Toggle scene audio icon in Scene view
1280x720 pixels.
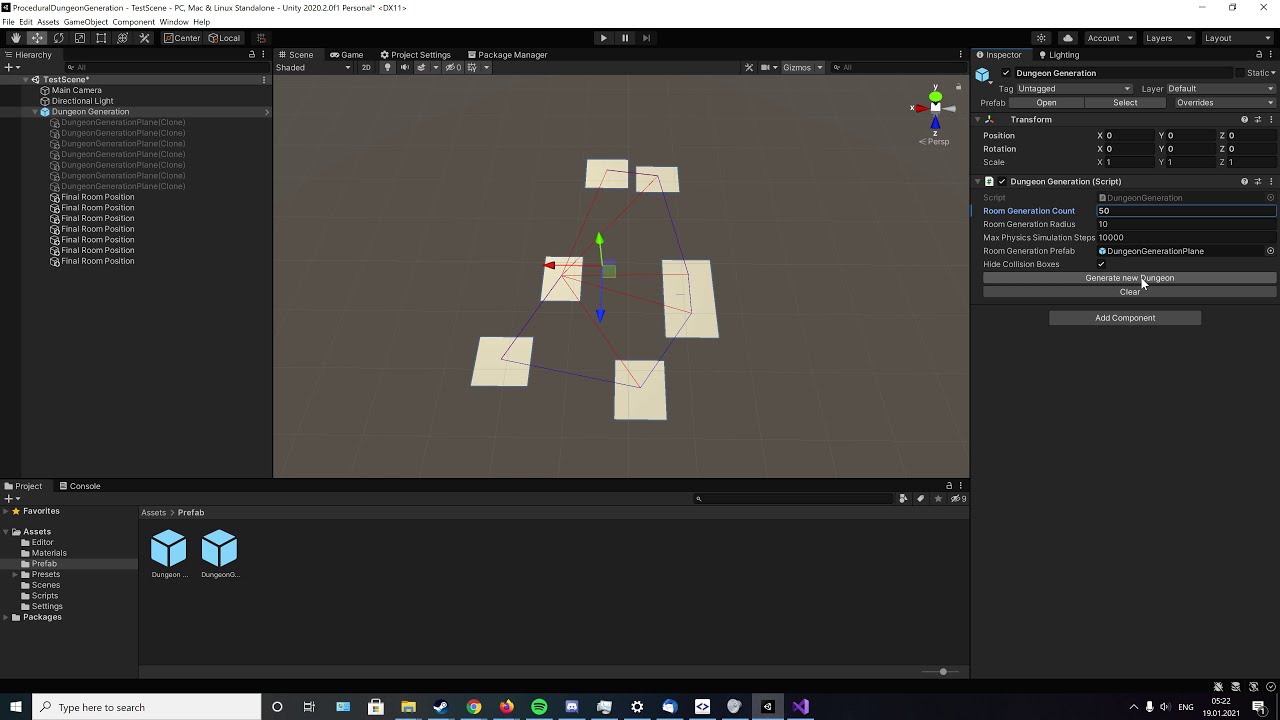(404, 67)
